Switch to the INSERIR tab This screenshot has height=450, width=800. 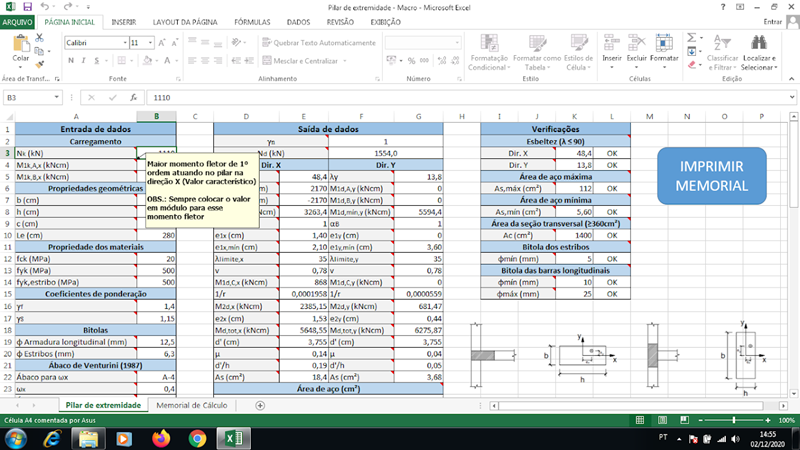[123, 22]
